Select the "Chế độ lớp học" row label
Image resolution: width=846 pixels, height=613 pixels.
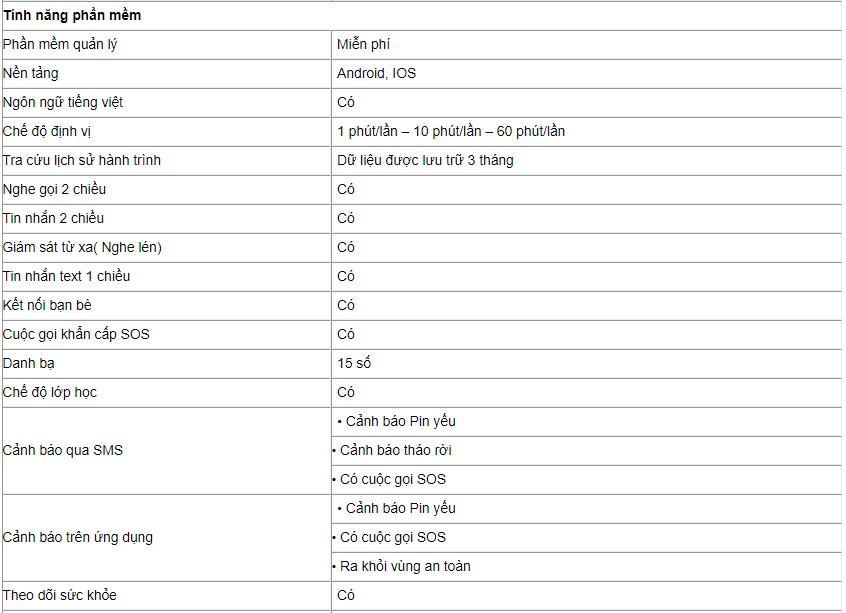(x=50, y=392)
